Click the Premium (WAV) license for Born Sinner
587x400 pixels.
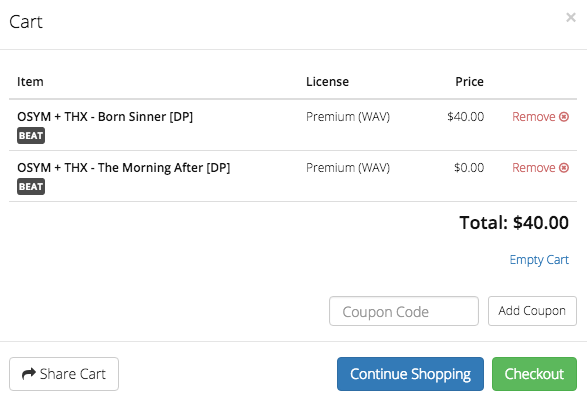[348, 117]
